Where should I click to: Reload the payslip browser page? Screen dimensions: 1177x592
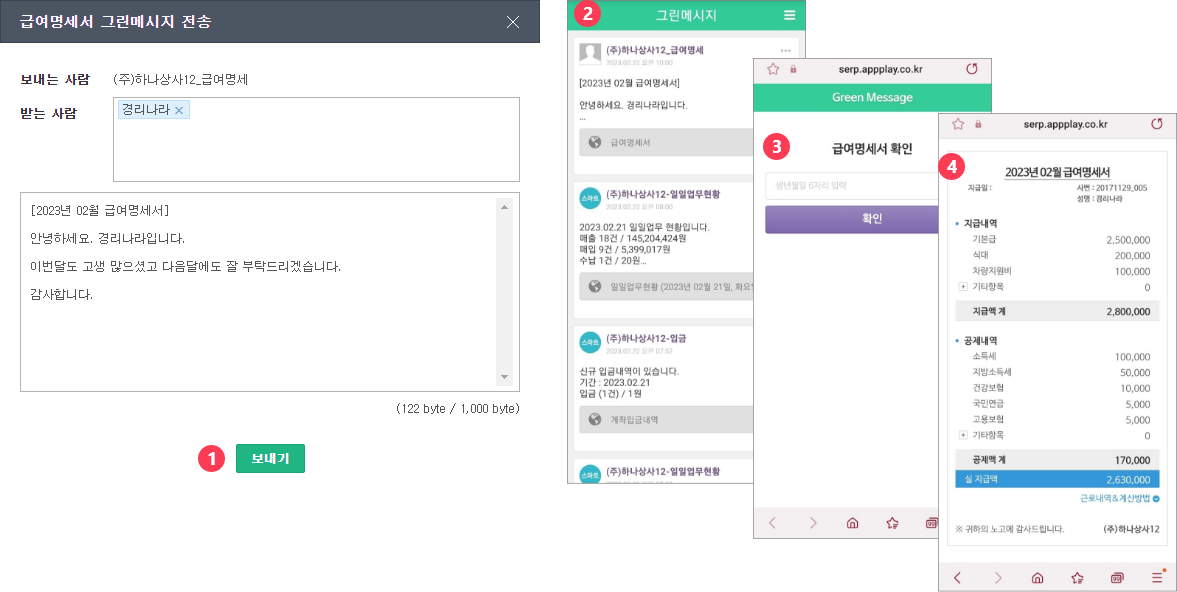pyautogui.click(x=1157, y=124)
